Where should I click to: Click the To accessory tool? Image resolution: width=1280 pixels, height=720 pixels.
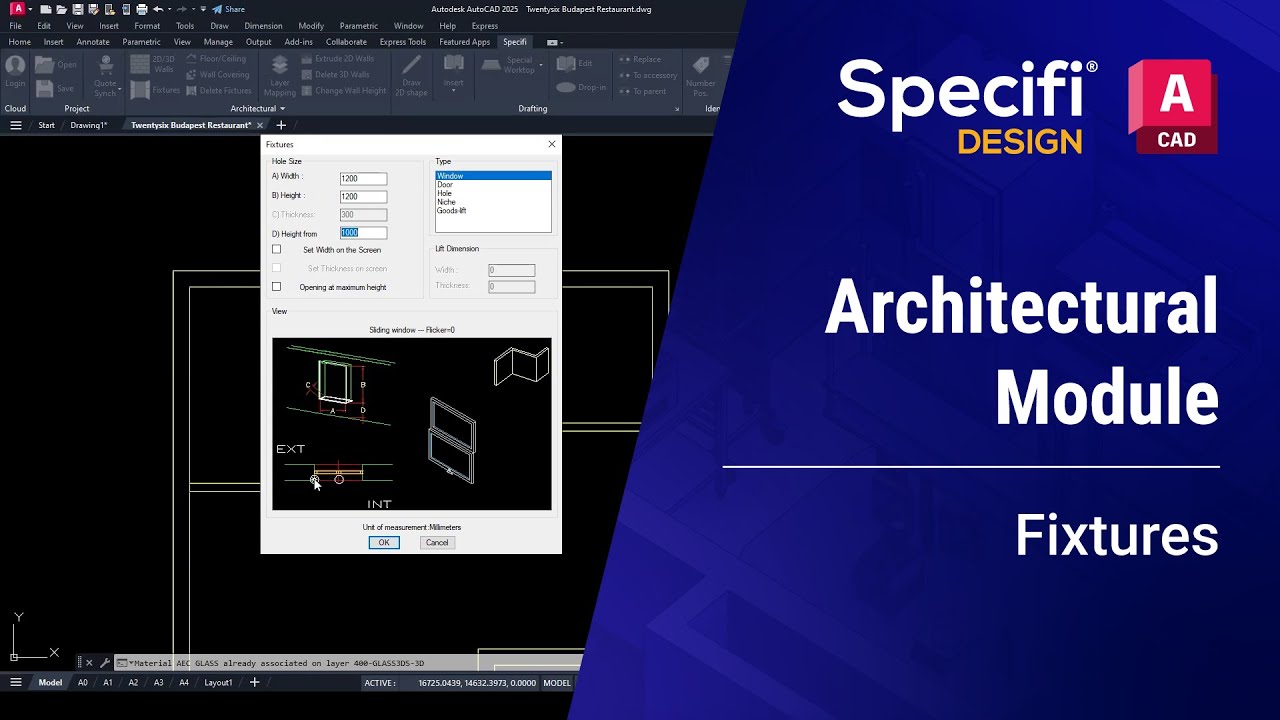[648, 75]
